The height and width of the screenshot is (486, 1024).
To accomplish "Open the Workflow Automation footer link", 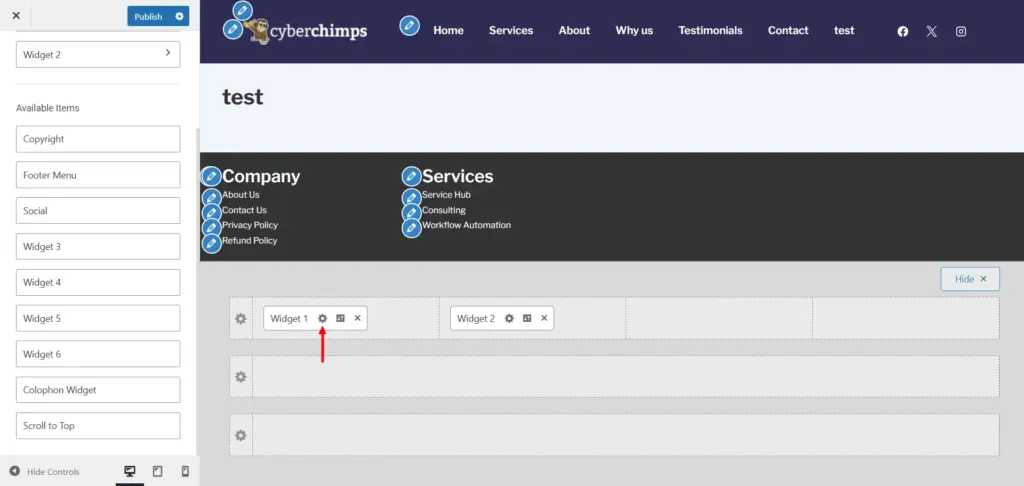I will 466,225.
